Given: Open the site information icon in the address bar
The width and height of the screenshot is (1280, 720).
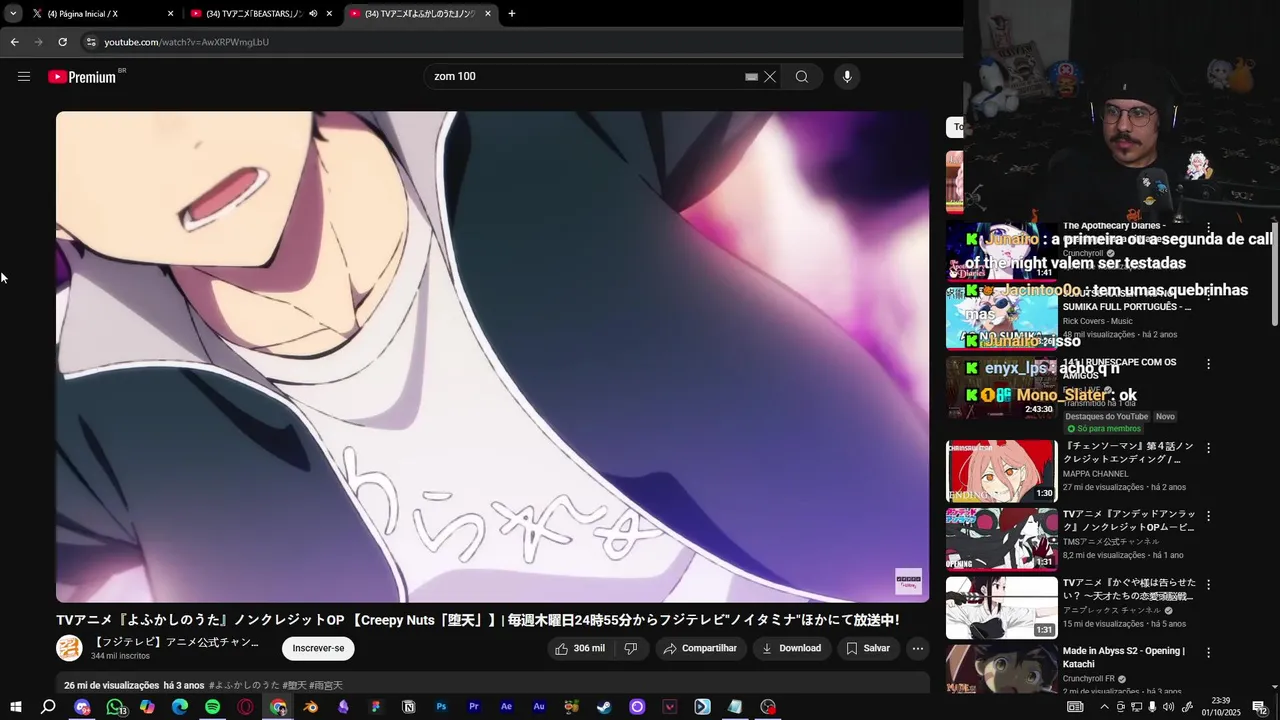Looking at the screenshot, I should [x=91, y=42].
